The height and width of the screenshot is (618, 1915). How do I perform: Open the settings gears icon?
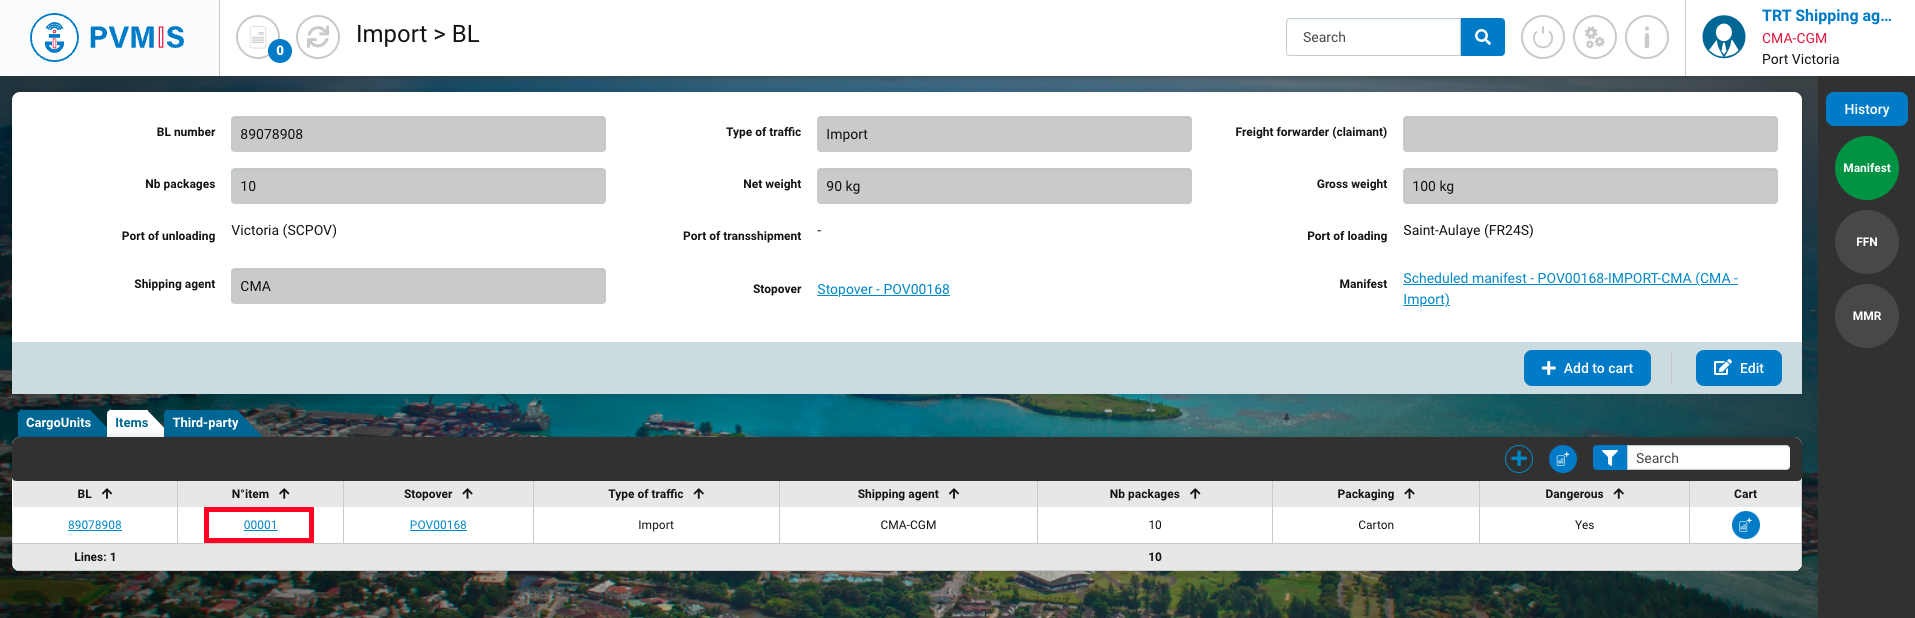1594,38
